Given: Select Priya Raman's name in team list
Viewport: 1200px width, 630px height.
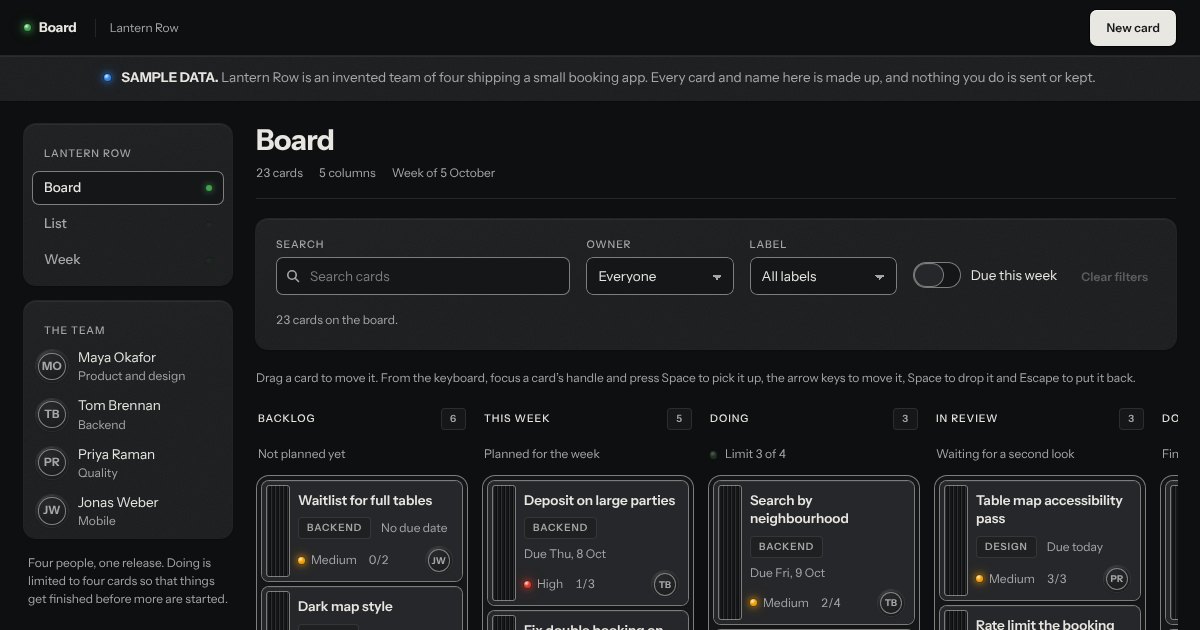Looking at the screenshot, I should coord(116,454).
